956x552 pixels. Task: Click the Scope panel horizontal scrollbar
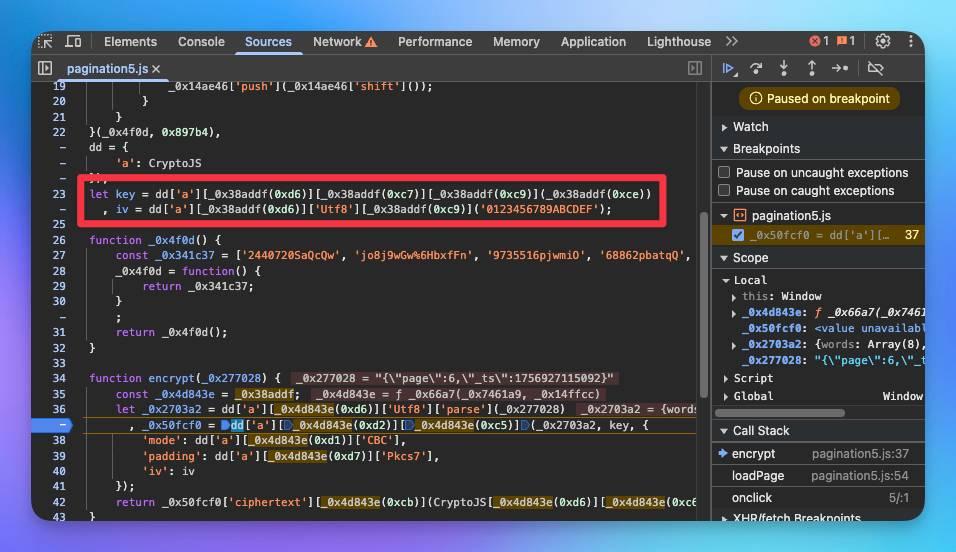780,413
